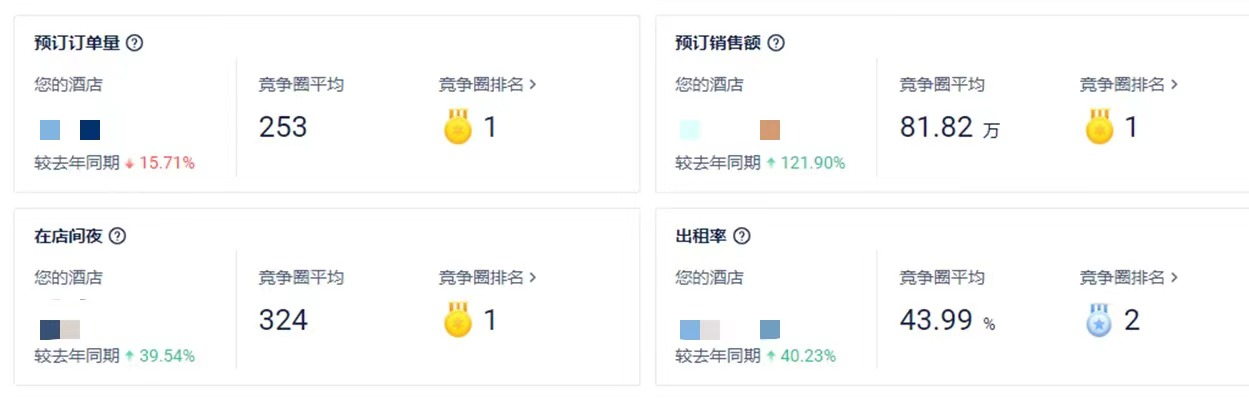Click the help icon beside 出租率
1249x399 pixels.
(x=742, y=236)
